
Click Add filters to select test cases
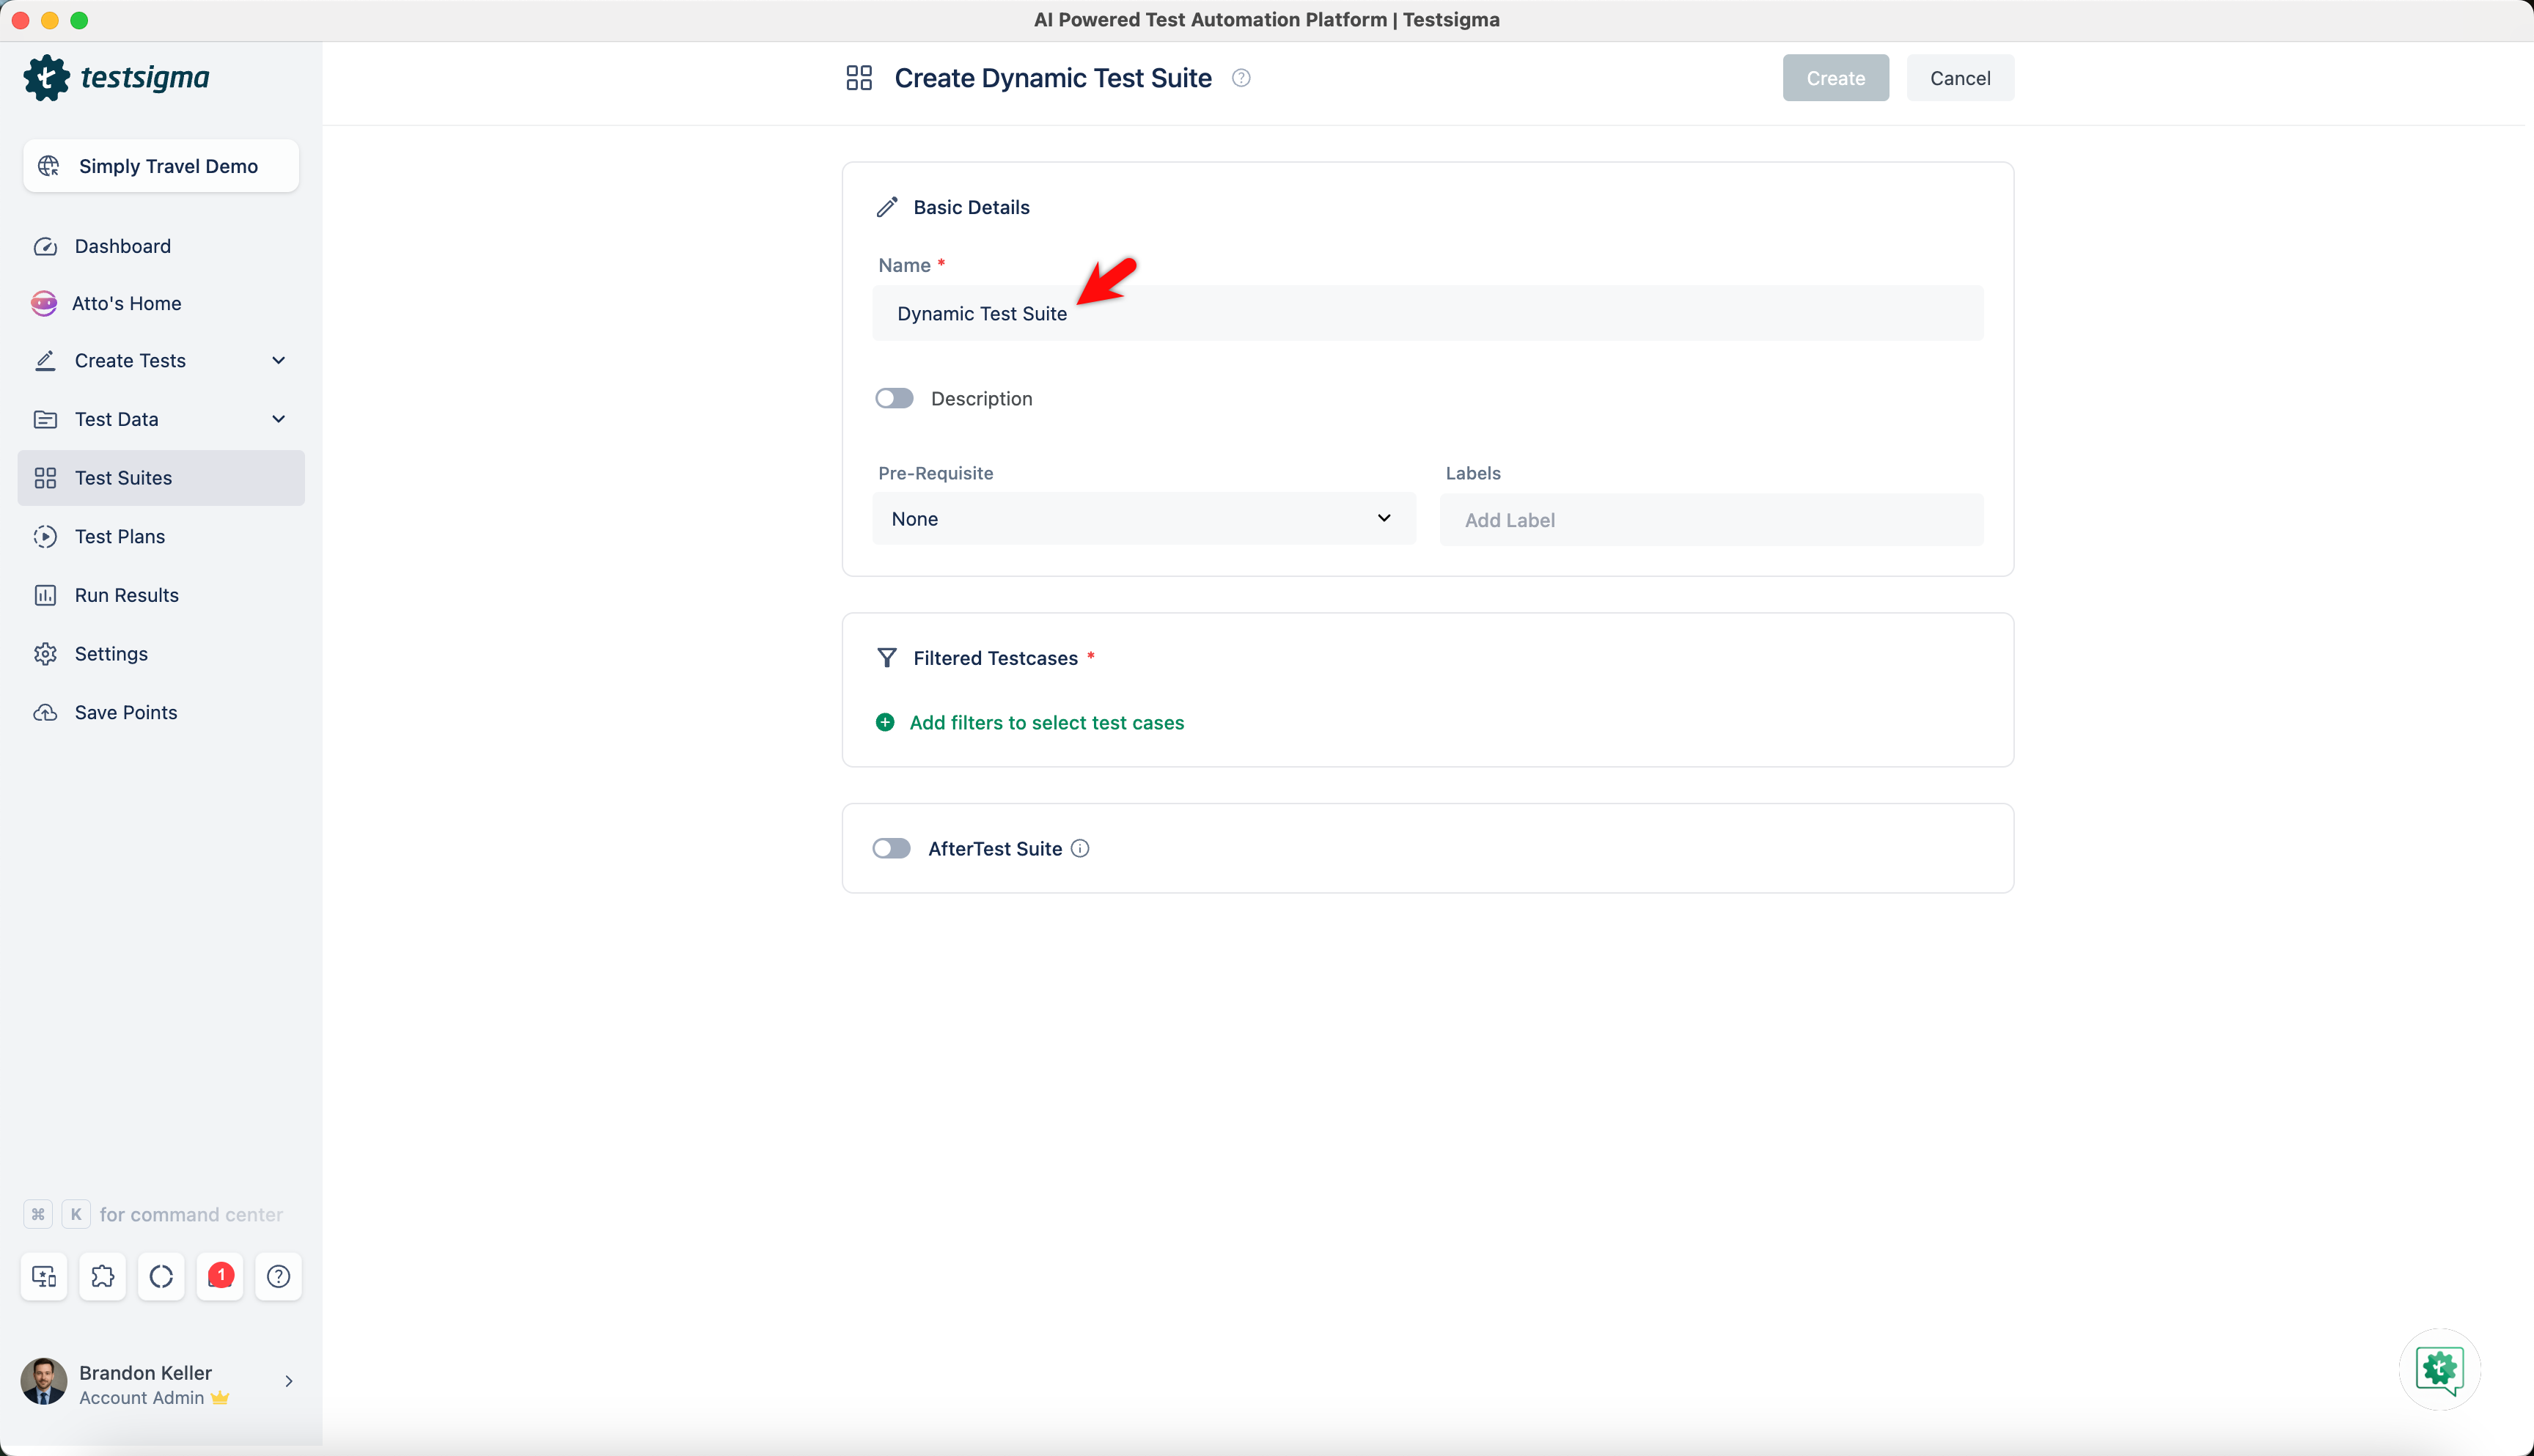[x=1045, y=721]
